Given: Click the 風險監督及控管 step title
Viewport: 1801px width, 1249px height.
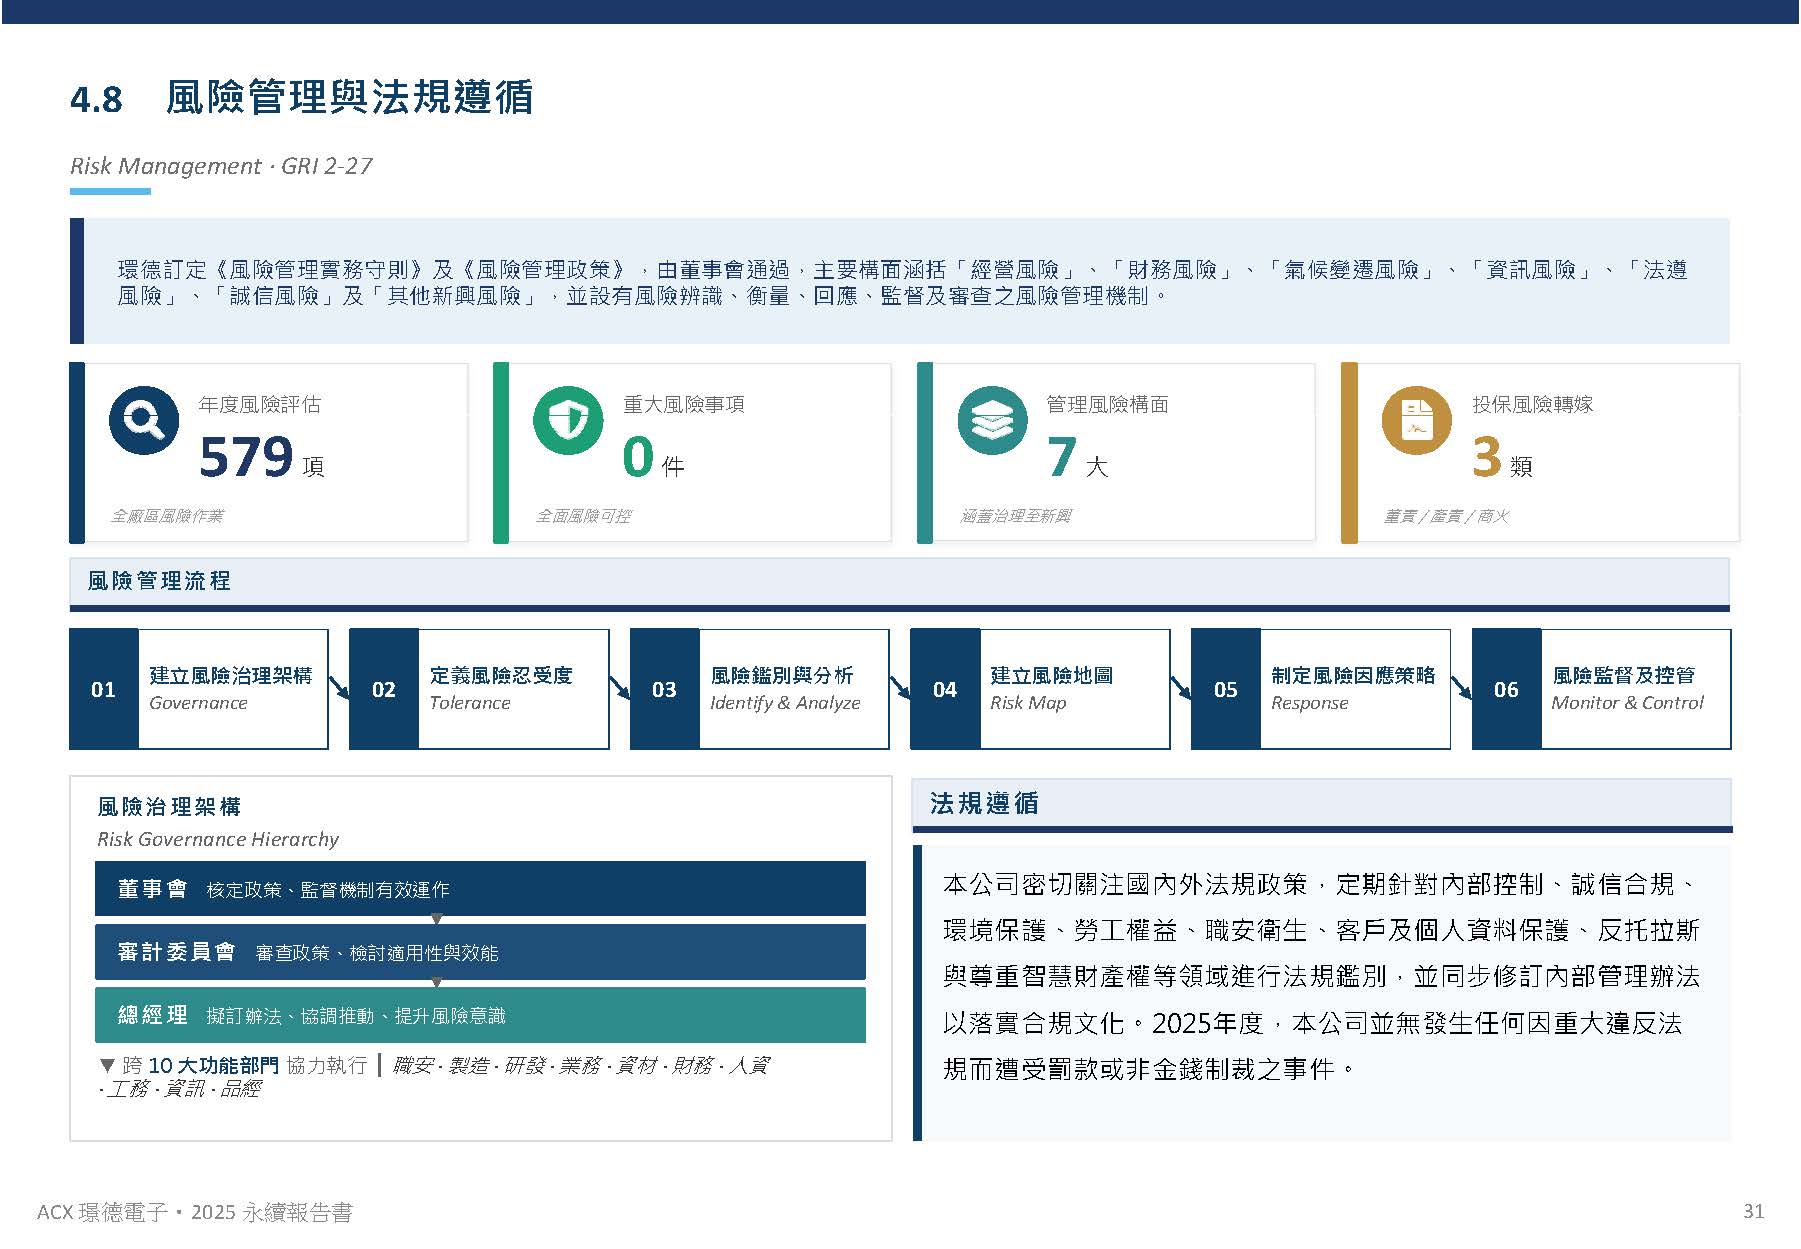Looking at the screenshot, I should click(x=1624, y=675).
